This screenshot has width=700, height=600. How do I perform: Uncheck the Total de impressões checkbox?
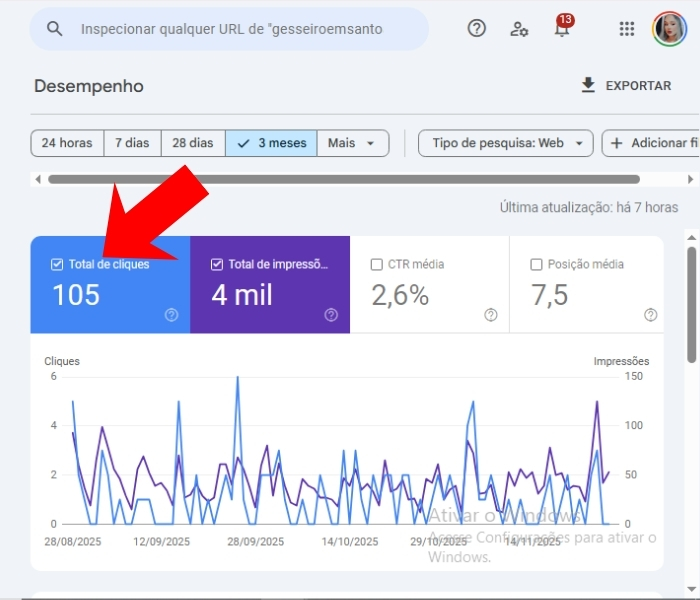click(x=217, y=265)
